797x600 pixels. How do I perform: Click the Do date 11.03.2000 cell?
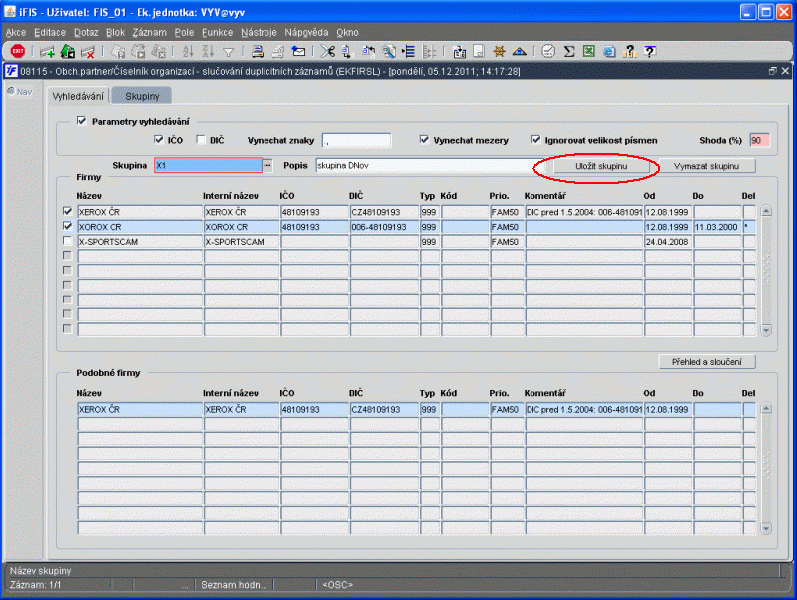point(717,227)
